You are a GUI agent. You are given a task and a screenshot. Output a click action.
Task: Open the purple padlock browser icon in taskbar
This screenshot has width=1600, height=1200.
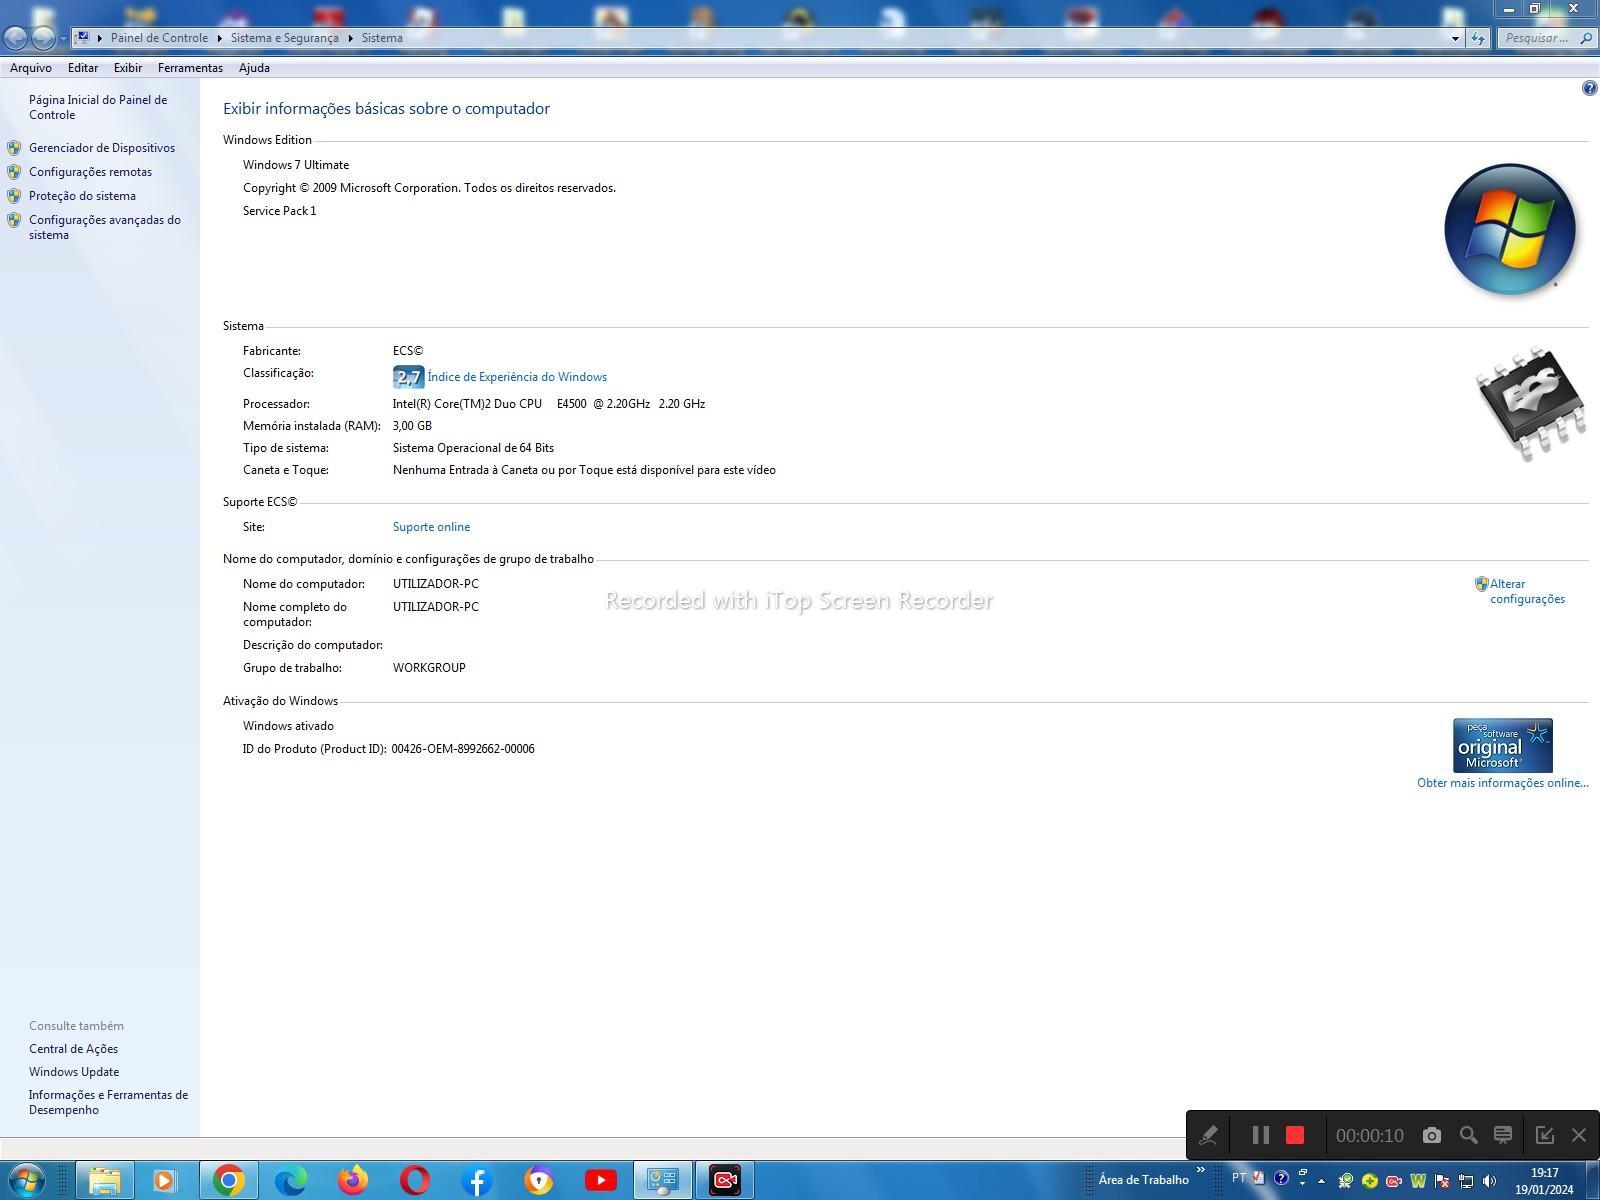[539, 1181]
